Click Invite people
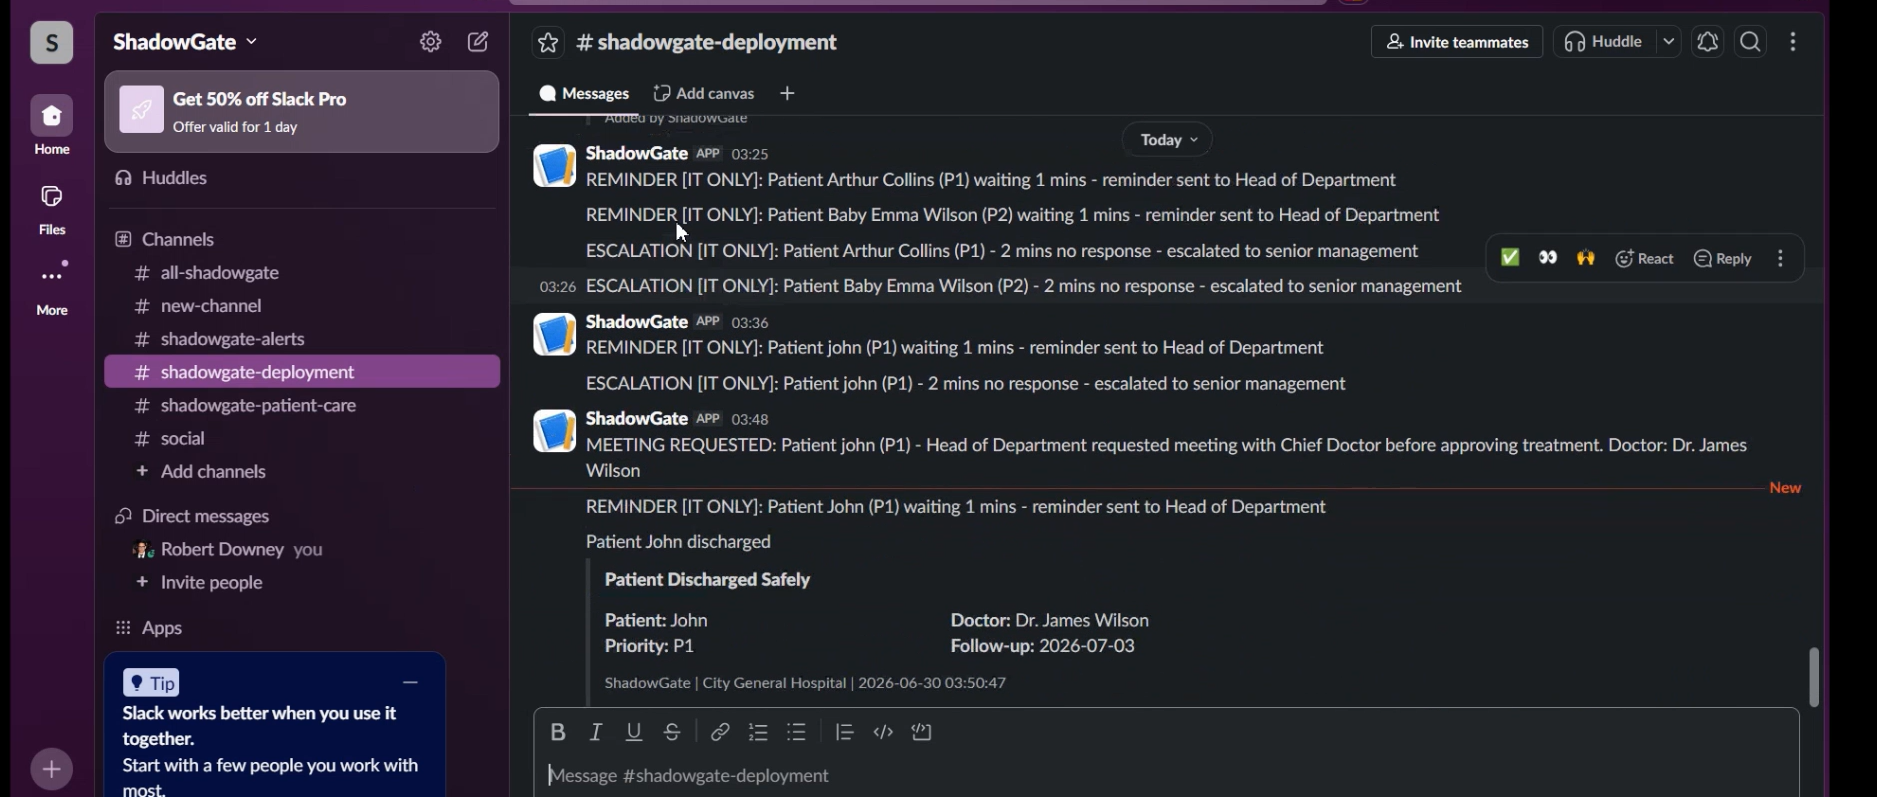 pos(302,582)
